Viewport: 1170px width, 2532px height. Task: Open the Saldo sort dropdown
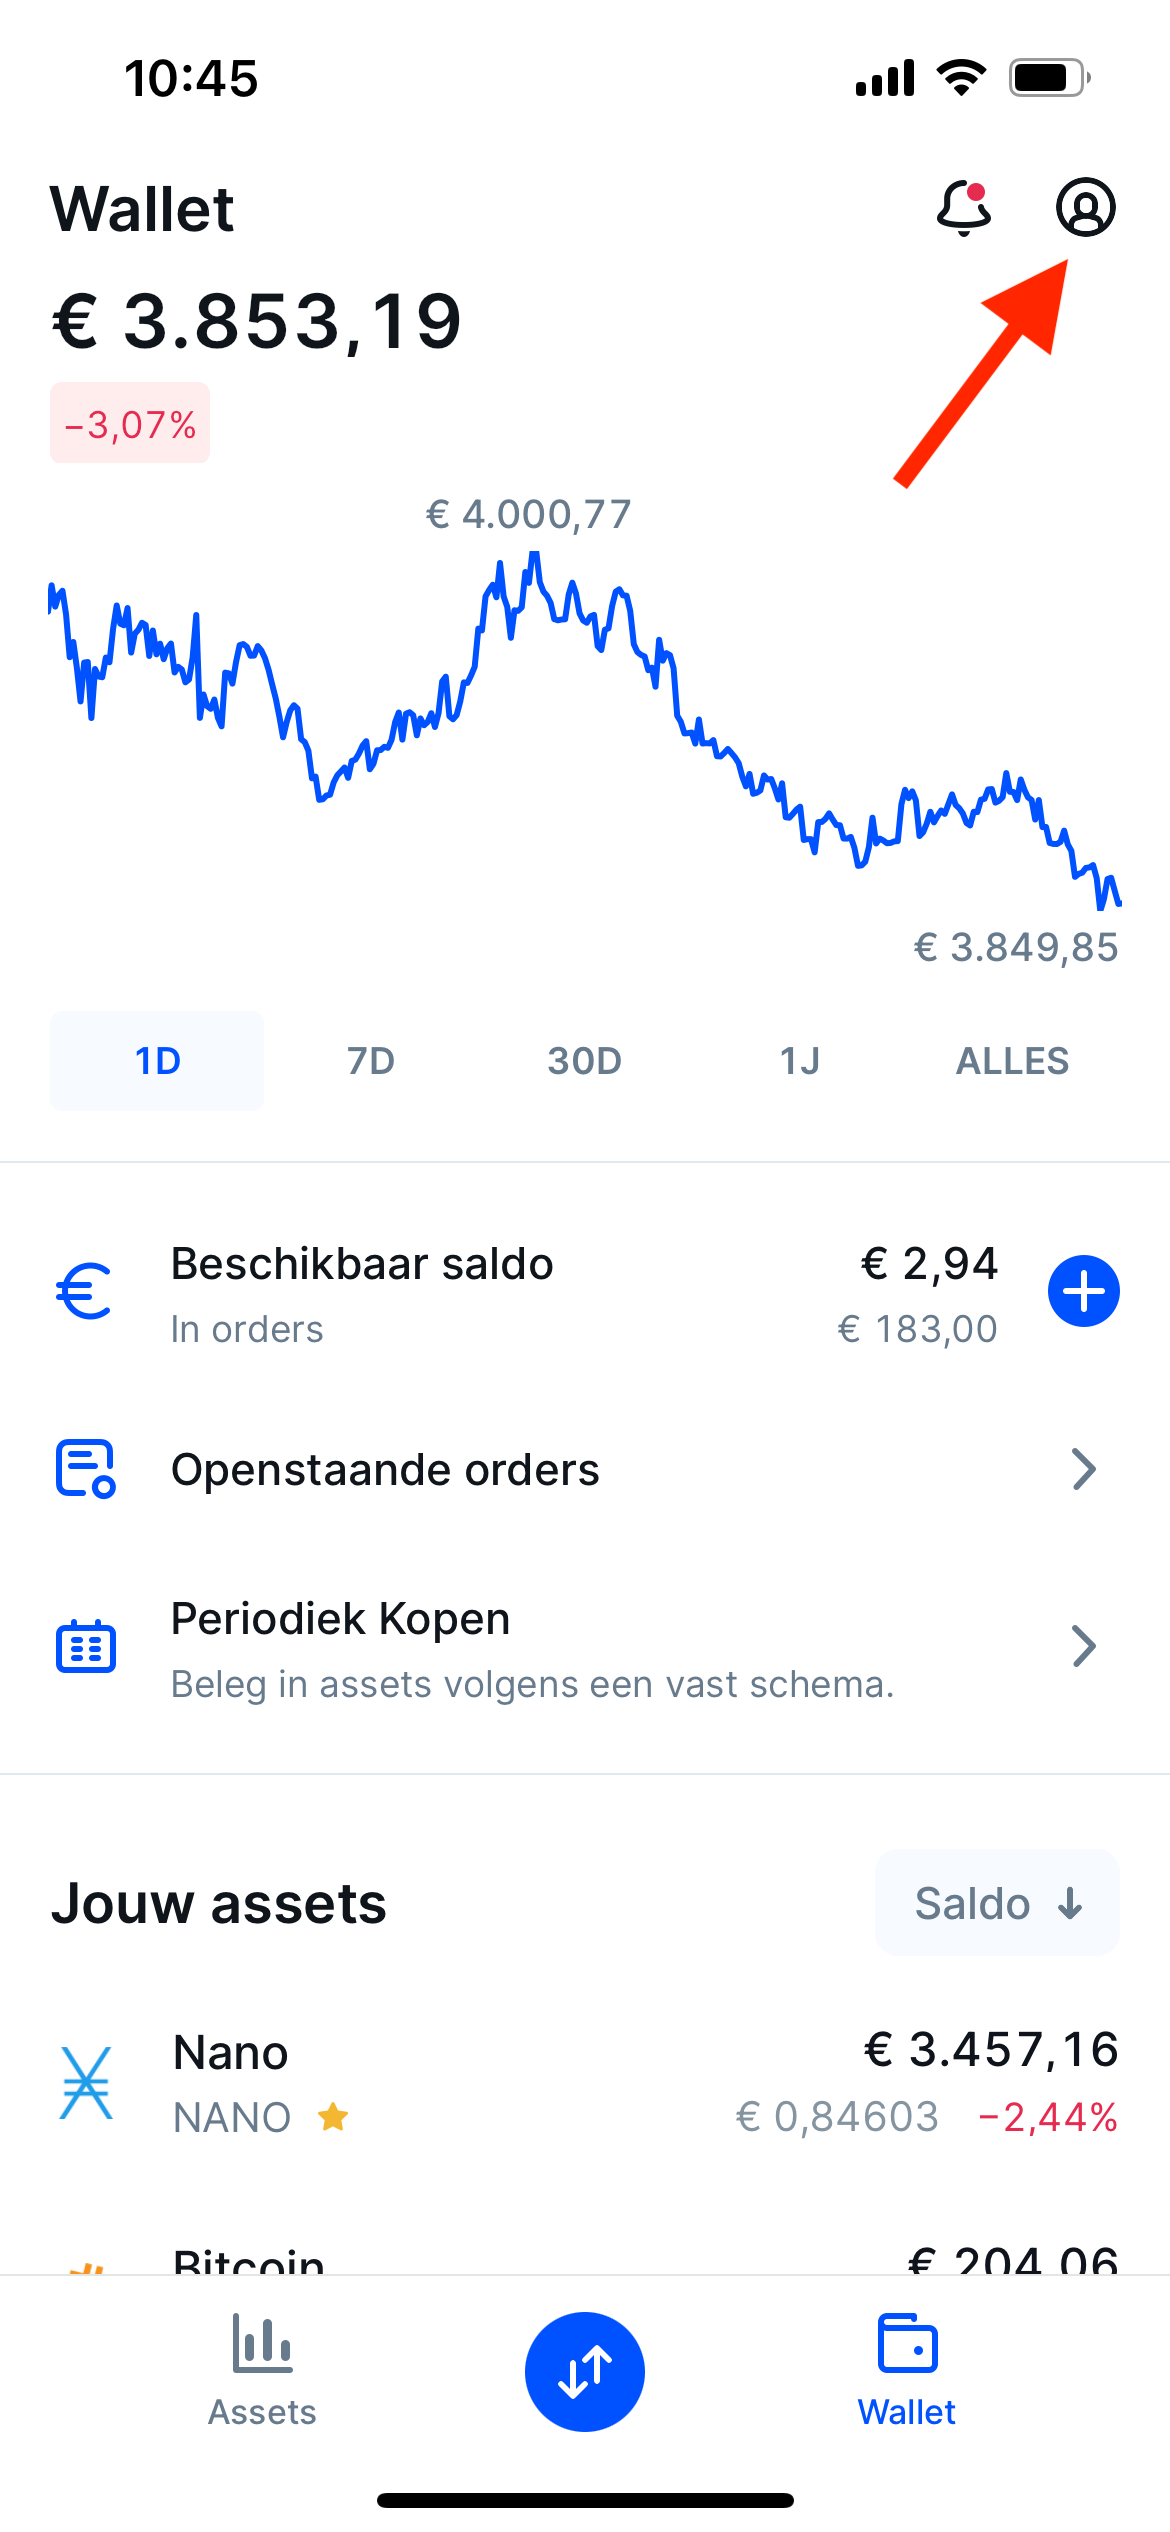pyautogui.click(x=997, y=1903)
